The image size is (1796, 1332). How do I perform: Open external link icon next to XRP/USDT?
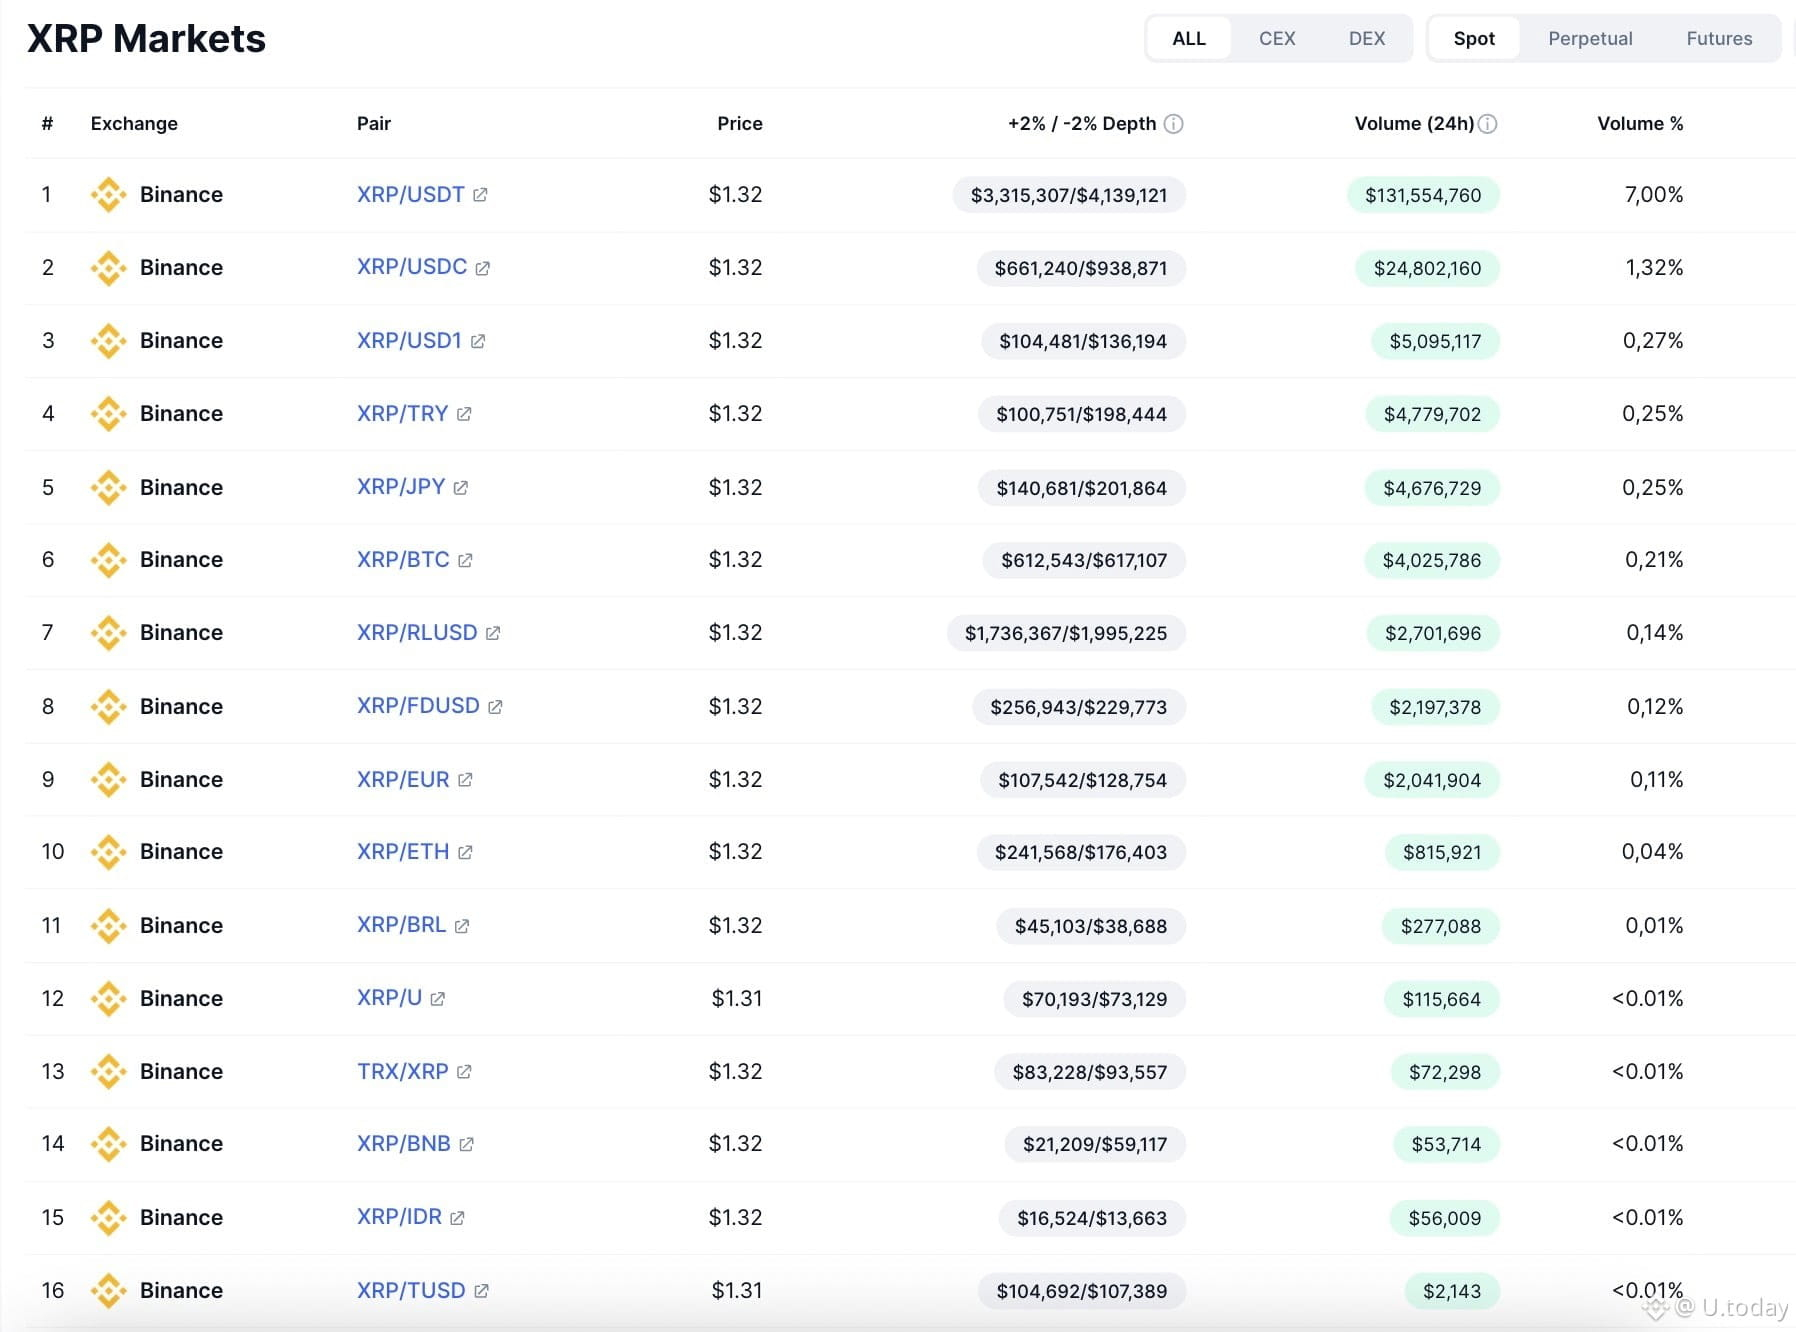[480, 195]
